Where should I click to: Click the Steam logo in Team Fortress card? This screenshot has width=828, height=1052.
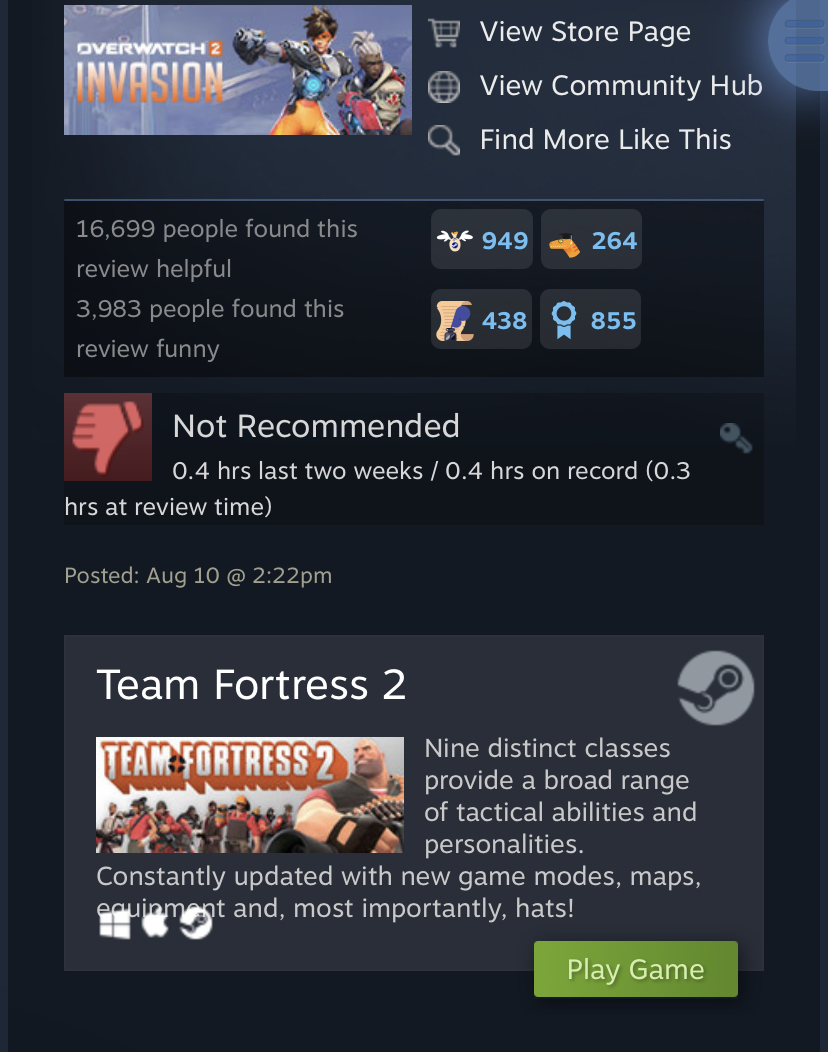coord(716,688)
